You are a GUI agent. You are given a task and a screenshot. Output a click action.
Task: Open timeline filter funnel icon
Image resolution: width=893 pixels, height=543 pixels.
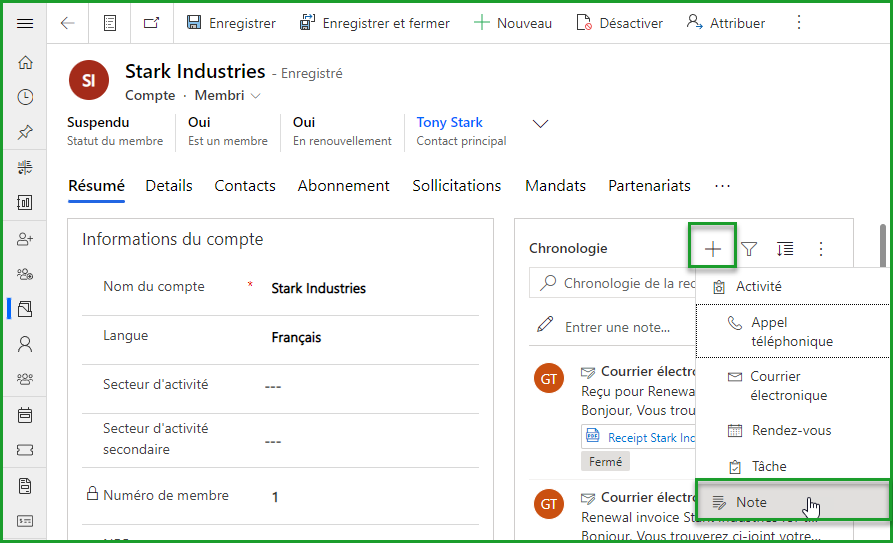pos(749,249)
